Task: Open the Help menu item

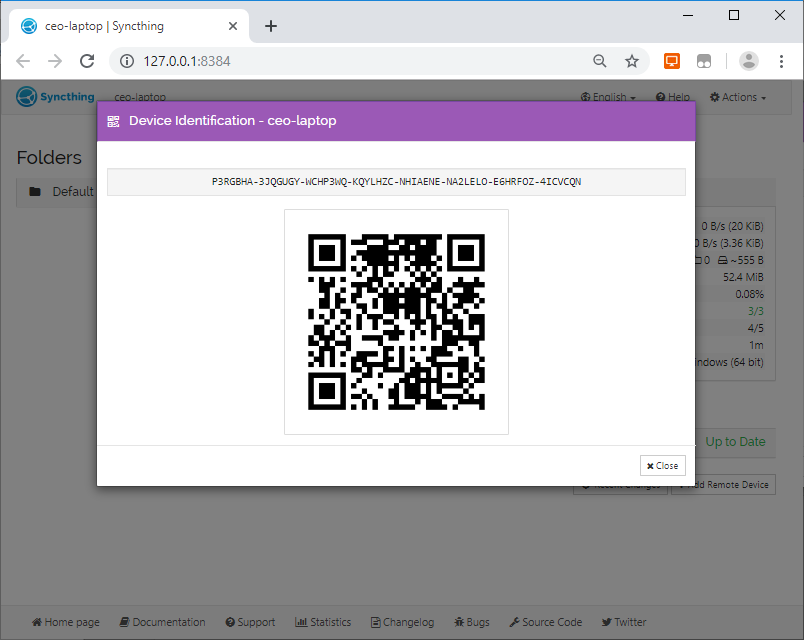Action: tap(673, 97)
